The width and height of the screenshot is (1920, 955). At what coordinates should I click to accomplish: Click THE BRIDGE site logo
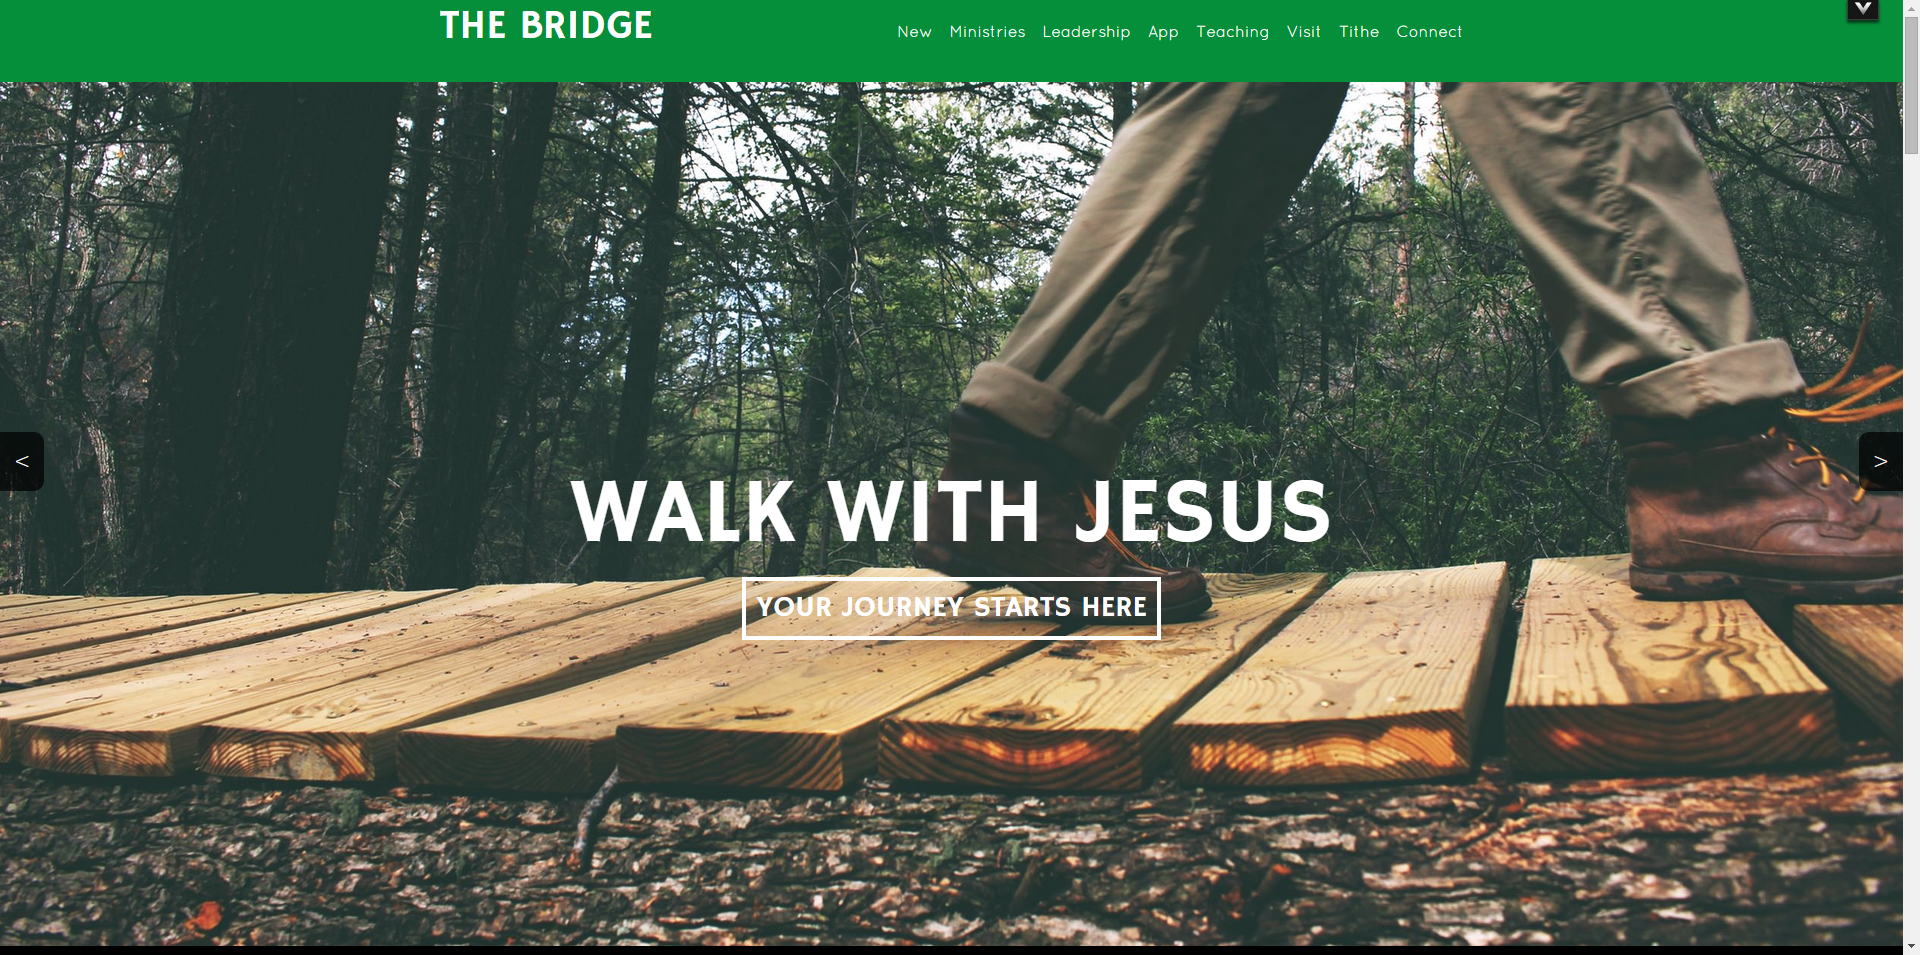546,26
